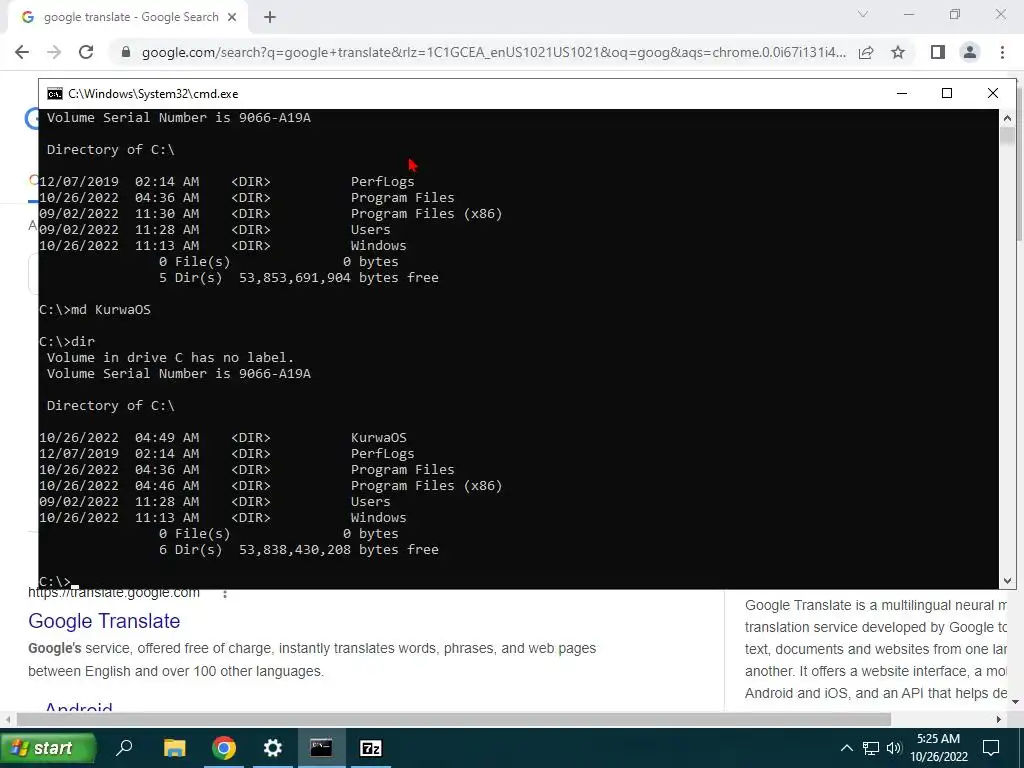Open a new Chrome tab with plus button
1024x768 pixels.
270,18
